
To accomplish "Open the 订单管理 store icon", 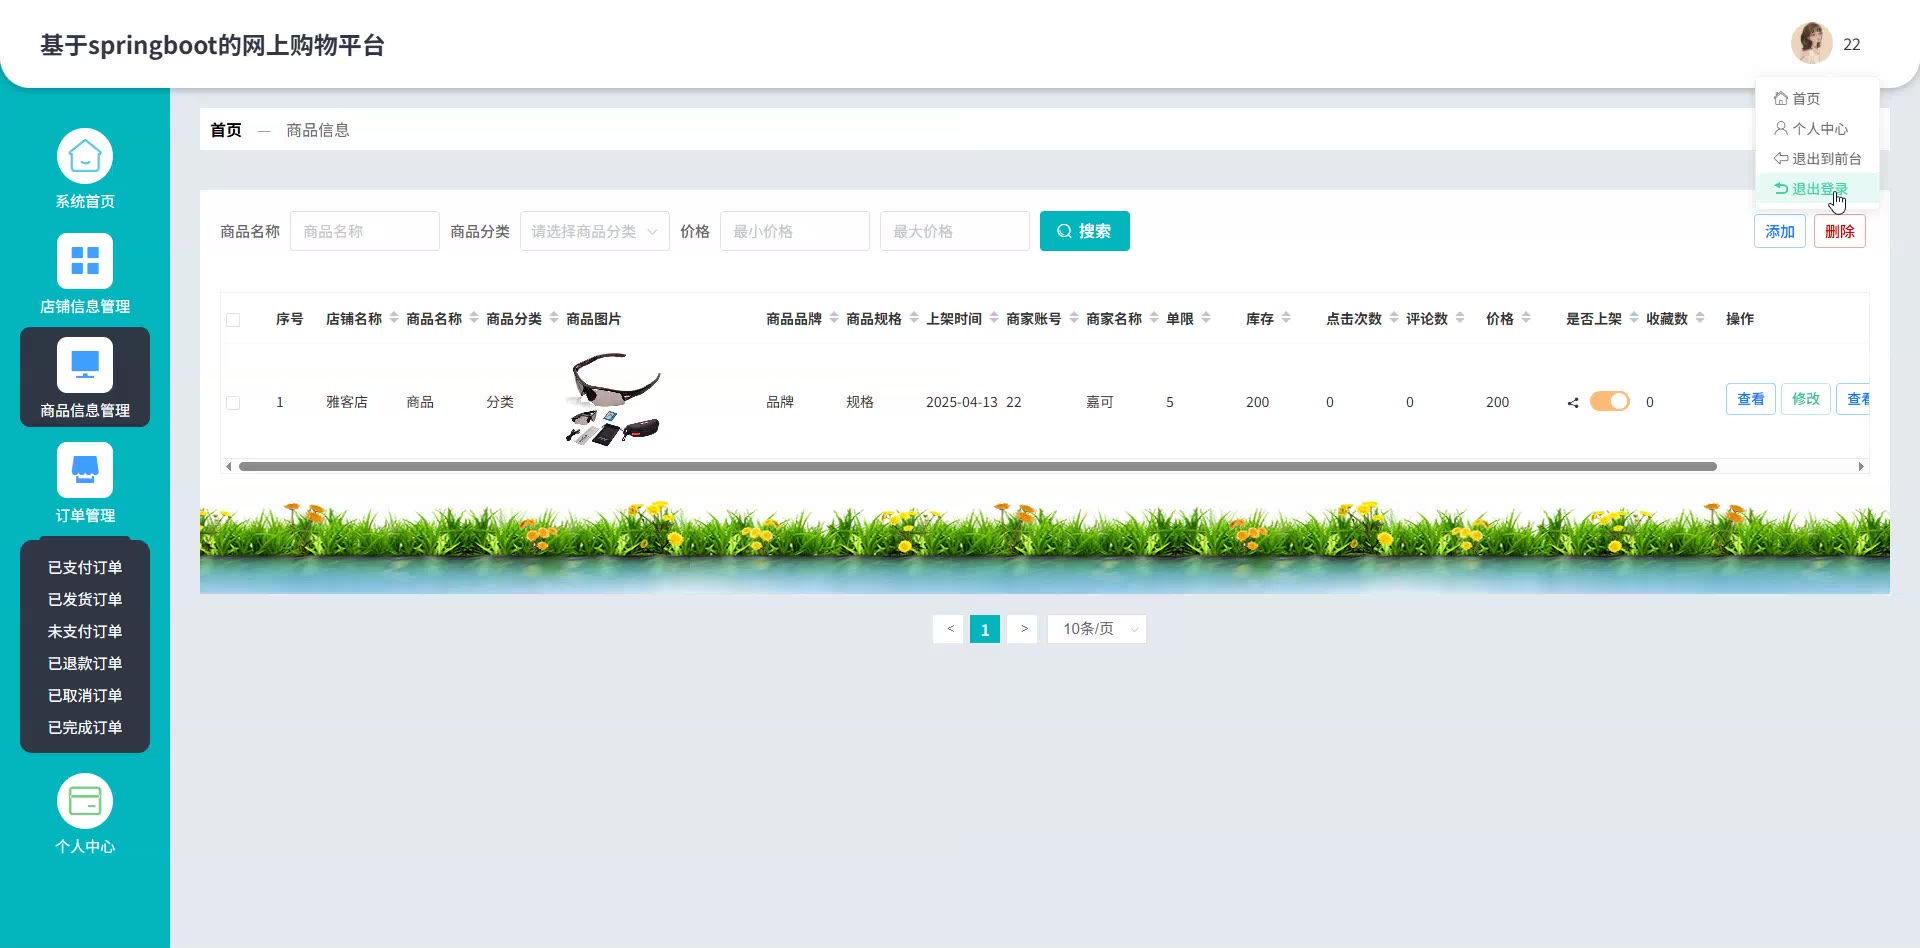I will [85, 470].
